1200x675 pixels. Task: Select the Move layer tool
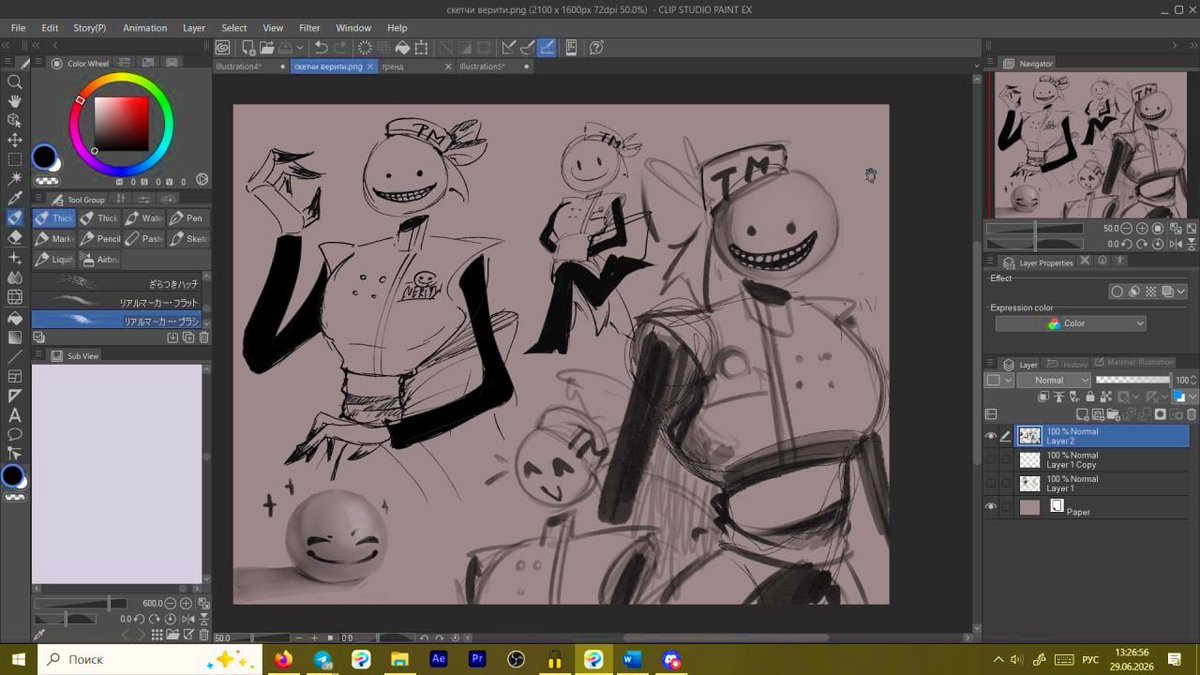(x=15, y=140)
